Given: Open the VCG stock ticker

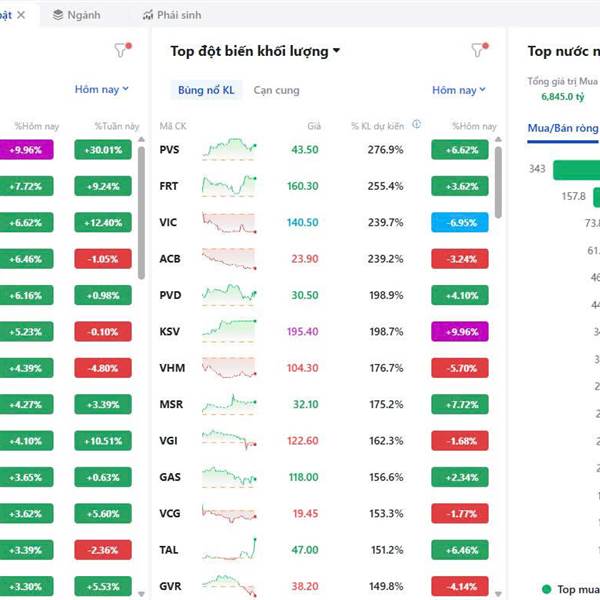Looking at the screenshot, I should click(170, 513).
